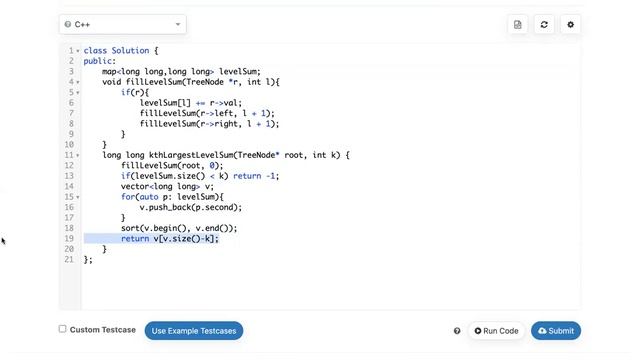Submit the solution

556,331
